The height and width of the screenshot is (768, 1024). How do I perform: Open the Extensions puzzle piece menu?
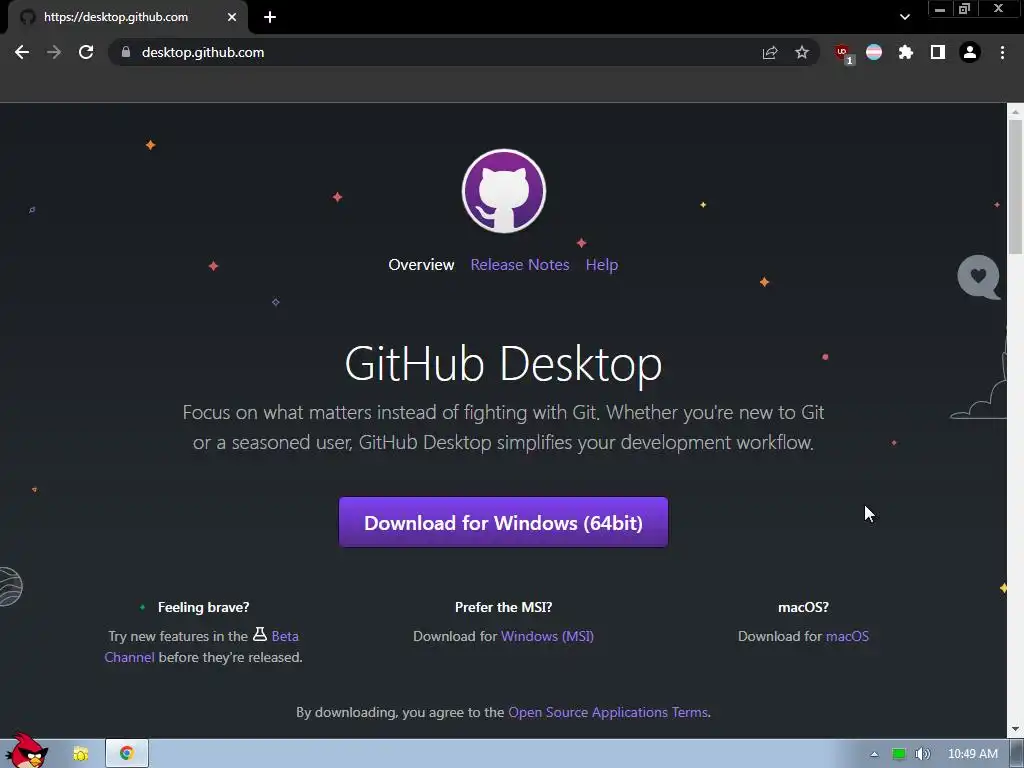(906, 52)
